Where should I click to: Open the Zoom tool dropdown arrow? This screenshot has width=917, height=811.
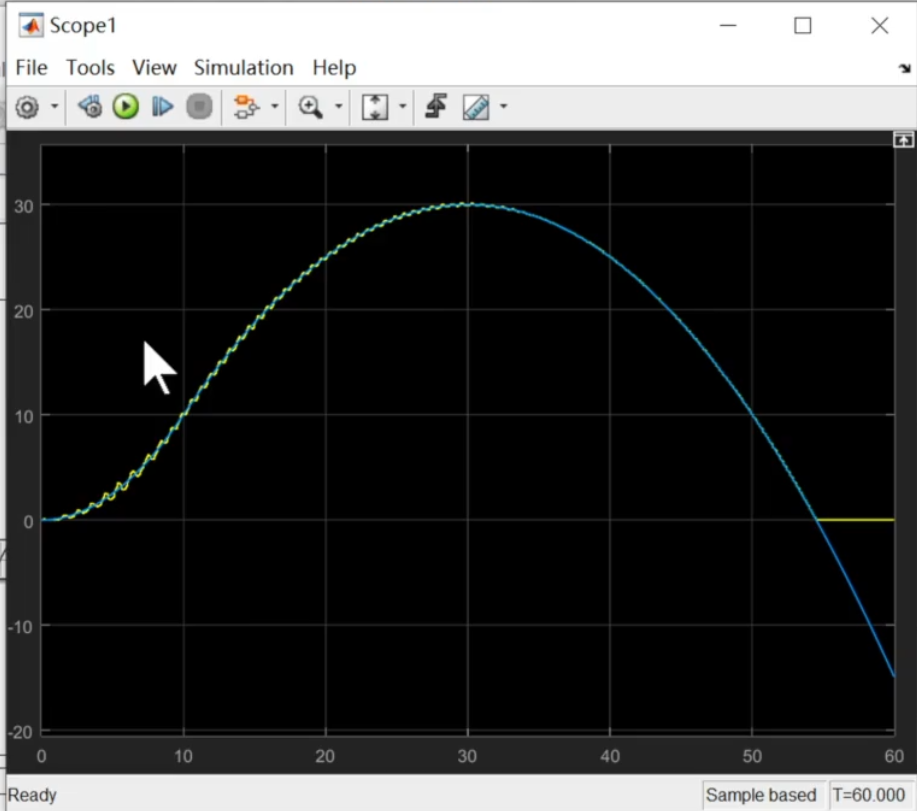[338, 106]
